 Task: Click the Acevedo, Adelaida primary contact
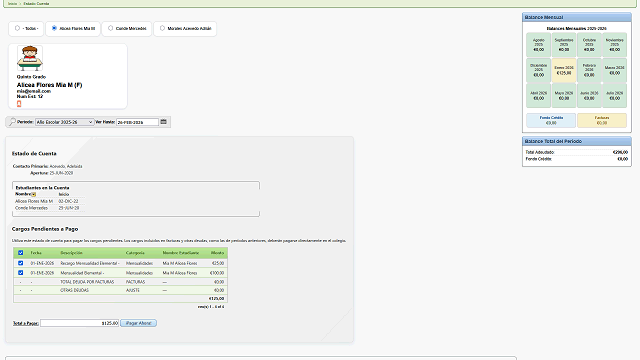click(x=66, y=166)
